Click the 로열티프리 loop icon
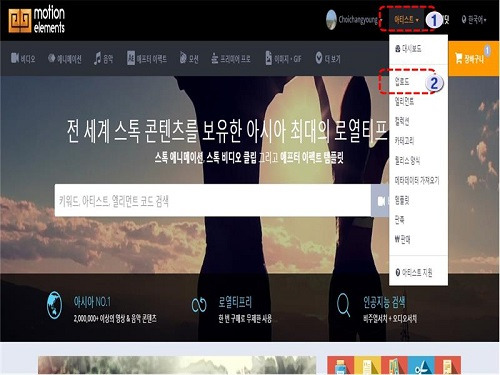 point(199,305)
